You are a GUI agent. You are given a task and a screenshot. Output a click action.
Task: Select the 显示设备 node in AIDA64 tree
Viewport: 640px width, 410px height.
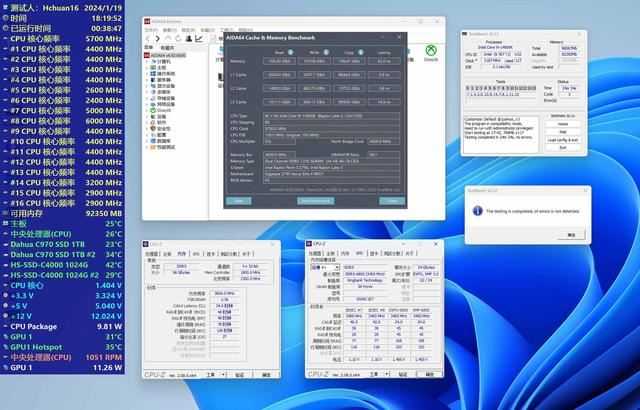(x=165, y=86)
